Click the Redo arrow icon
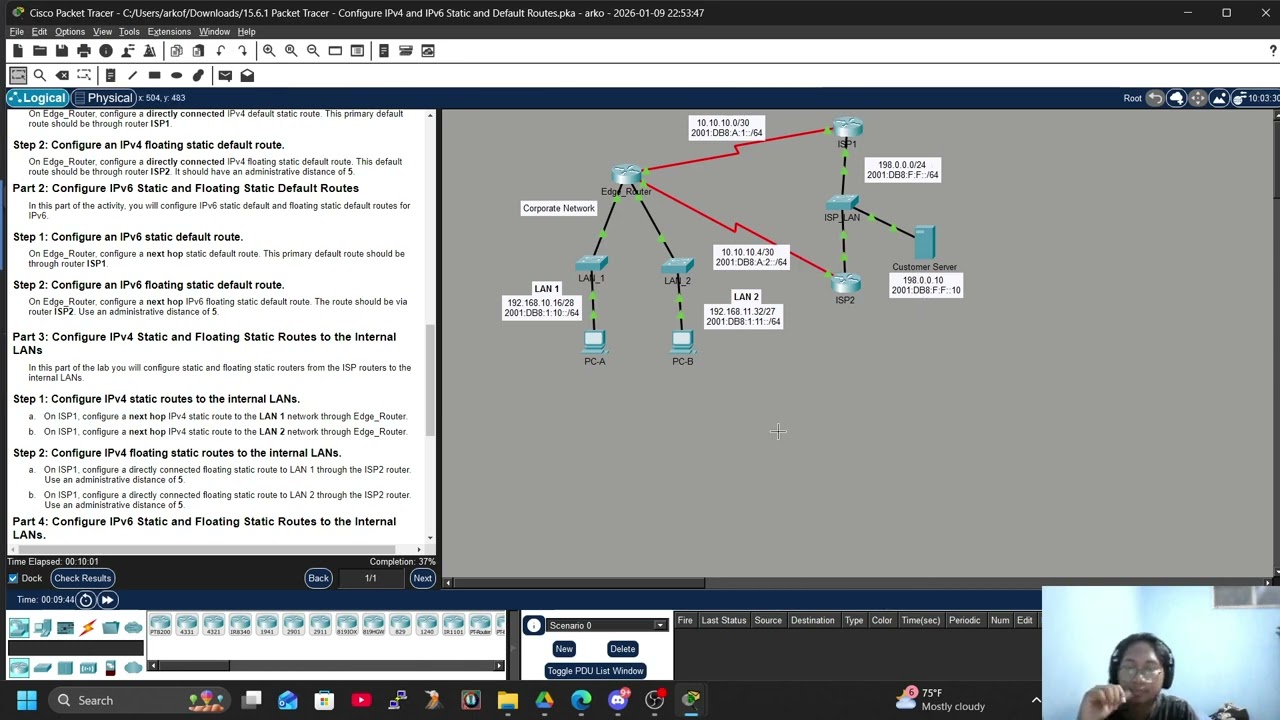1280x720 pixels. point(242,50)
